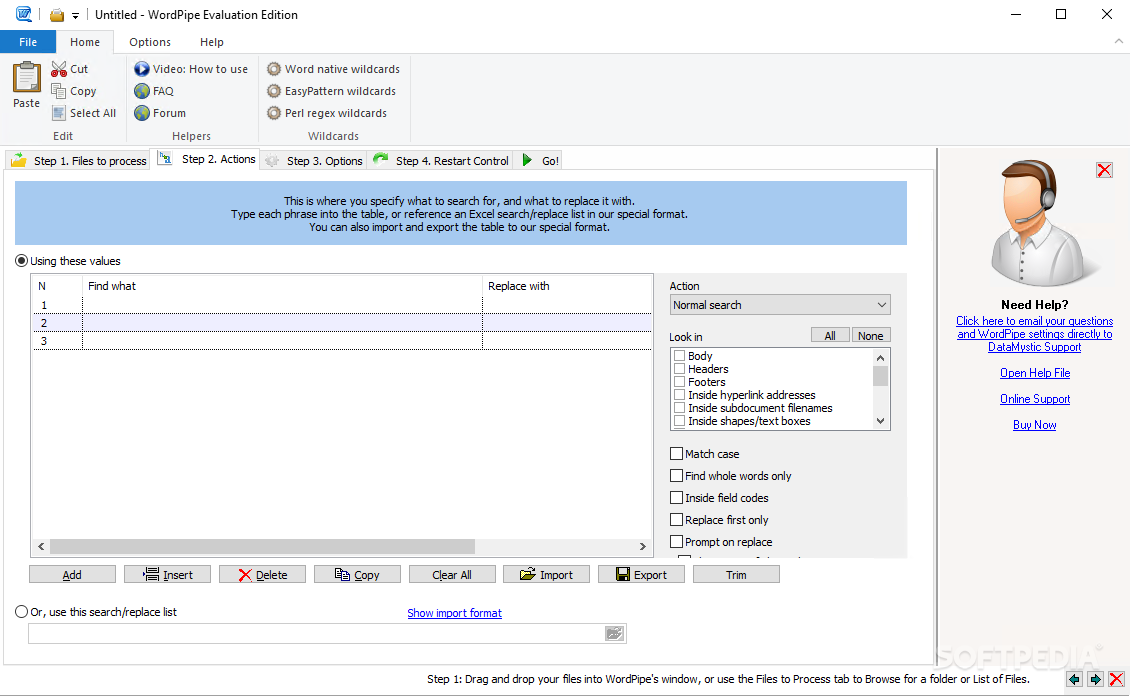Check the Headers checkbox
1130x696 pixels.
(x=679, y=369)
